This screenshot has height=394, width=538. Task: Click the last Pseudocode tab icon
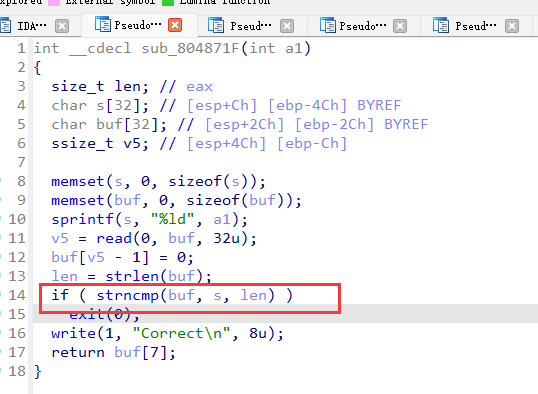tap(441, 26)
